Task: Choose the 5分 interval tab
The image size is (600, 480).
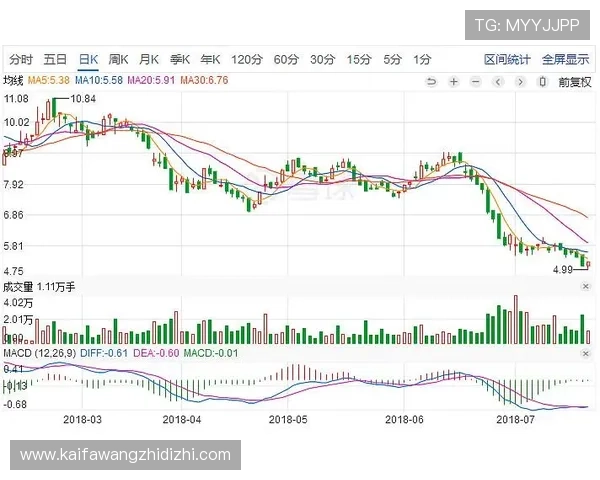Action: point(392,59)
